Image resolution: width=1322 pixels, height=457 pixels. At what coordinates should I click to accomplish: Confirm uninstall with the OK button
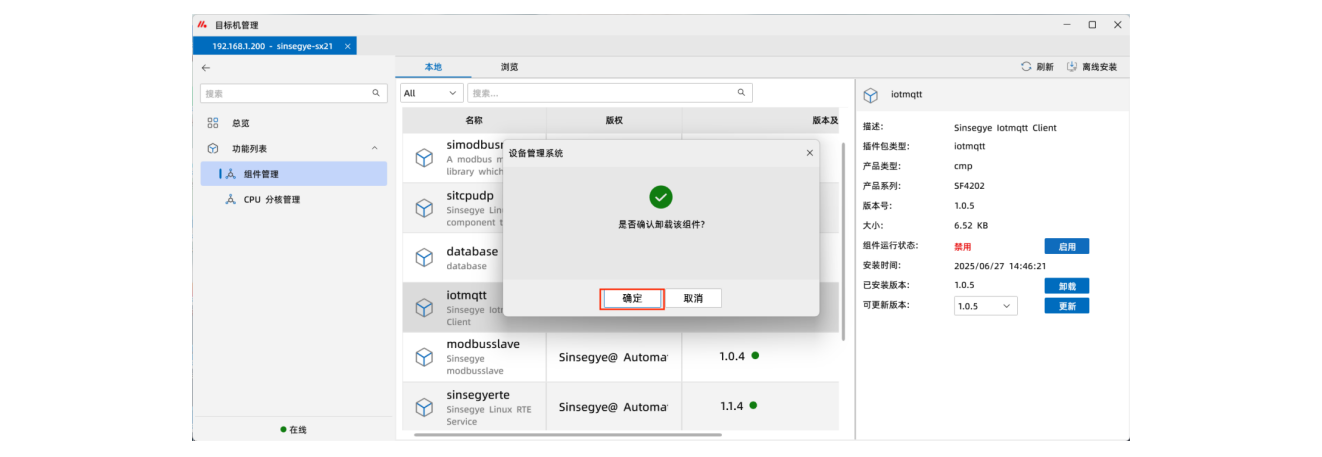click(x=632, y=298)
